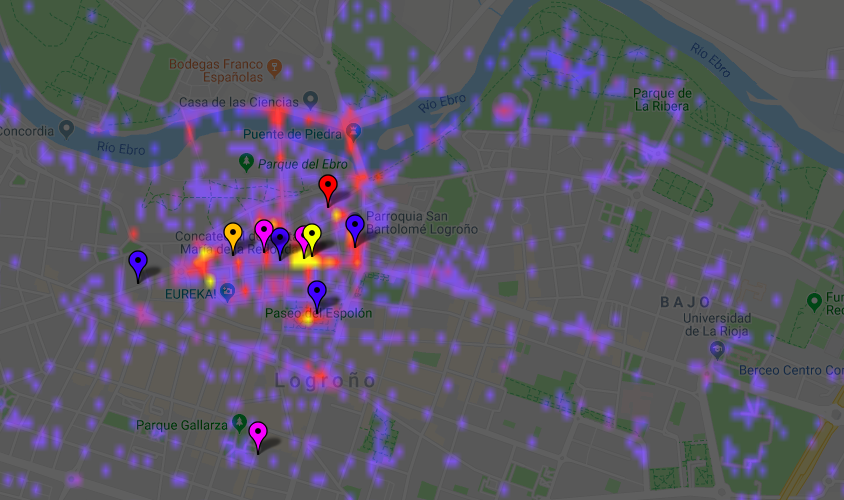Viewport: 844px width, 500px height.
Task: Click the Paseo del Espolón label
Action: [318, 313]
